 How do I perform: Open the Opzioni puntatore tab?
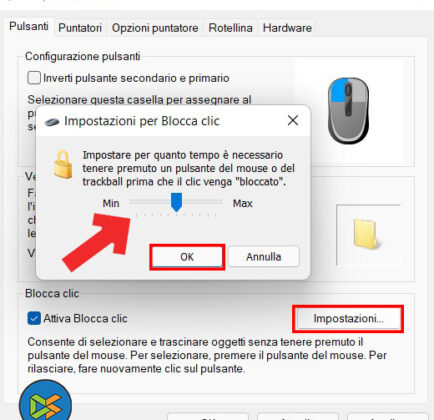tap(155, 28)
